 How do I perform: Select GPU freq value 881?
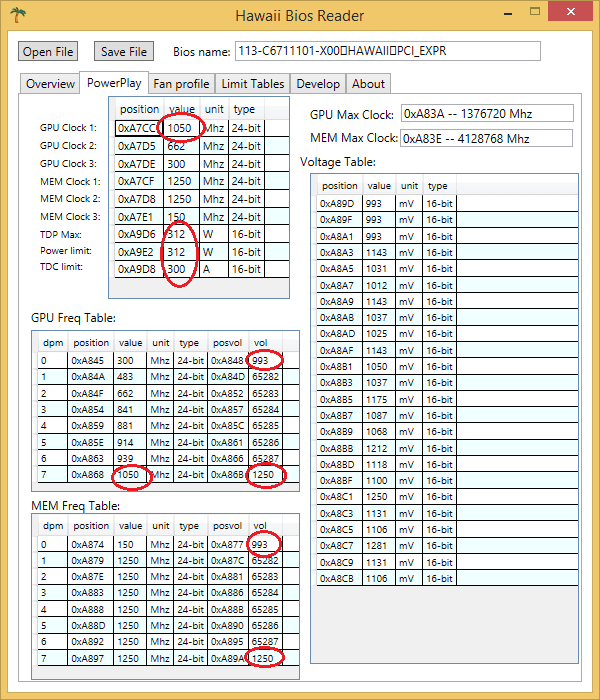click(130, 425)
